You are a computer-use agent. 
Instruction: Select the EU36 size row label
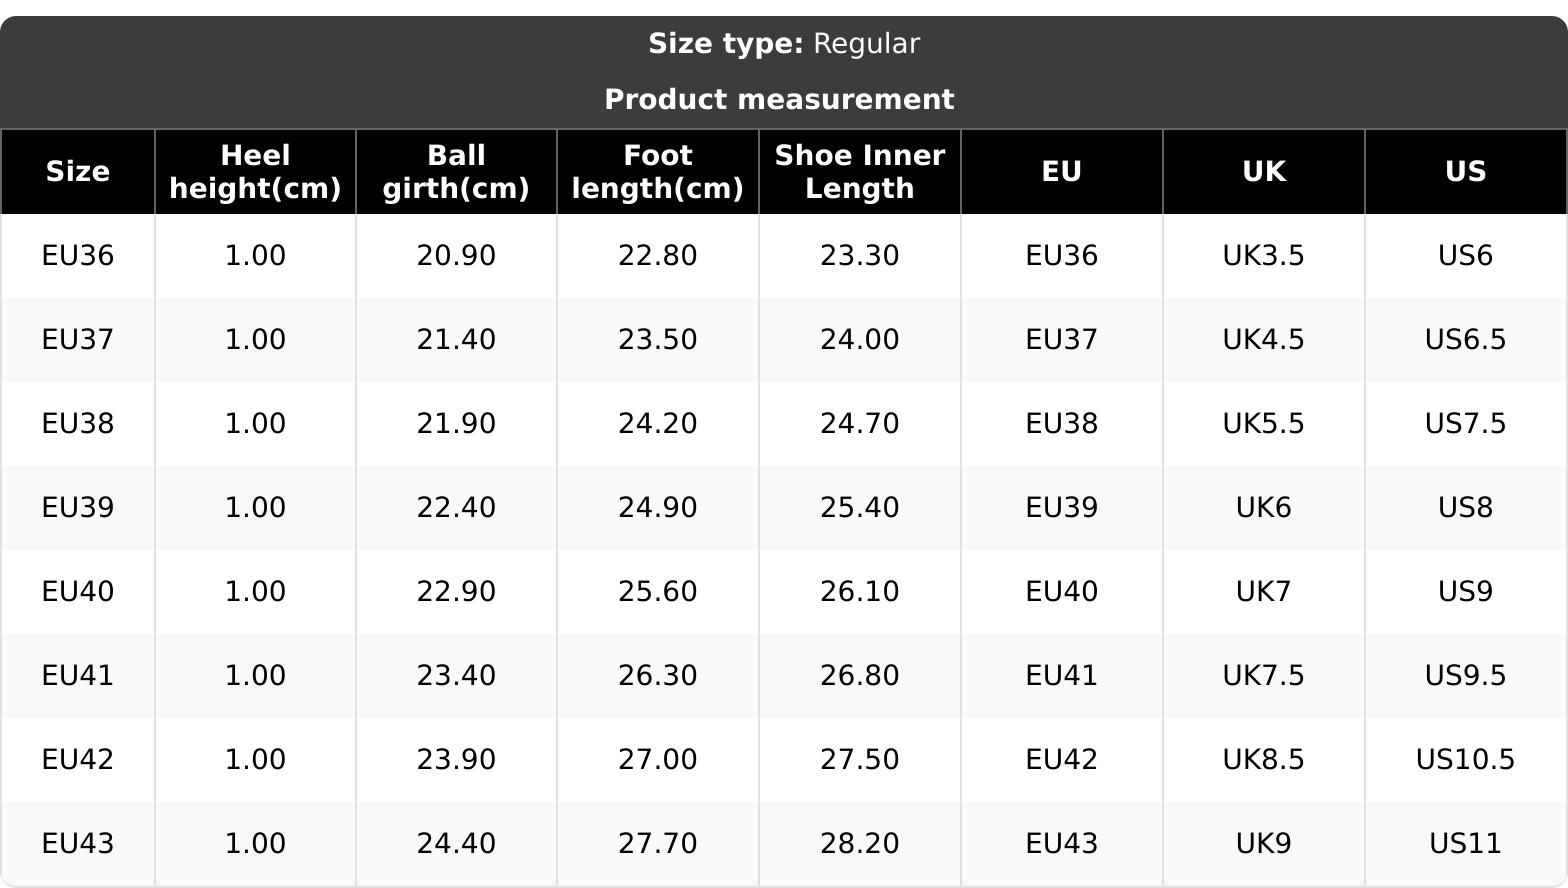(x=78, y=256)
